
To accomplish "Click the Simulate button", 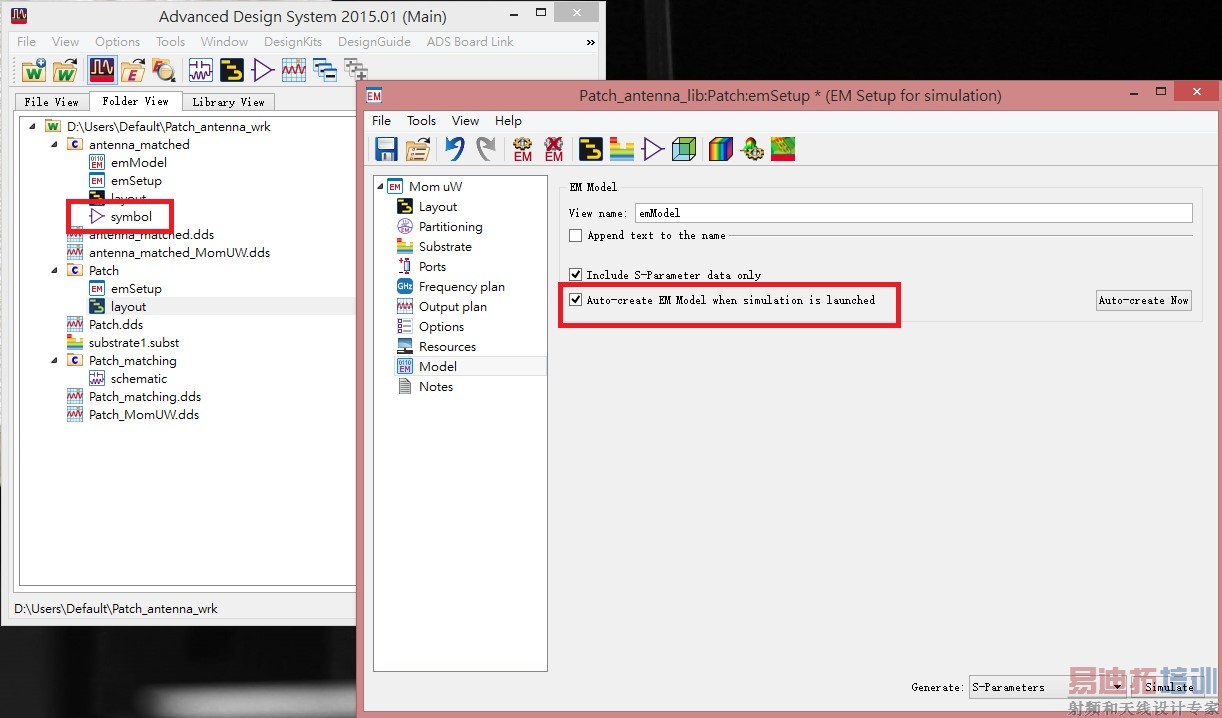I will [1169, 687].
